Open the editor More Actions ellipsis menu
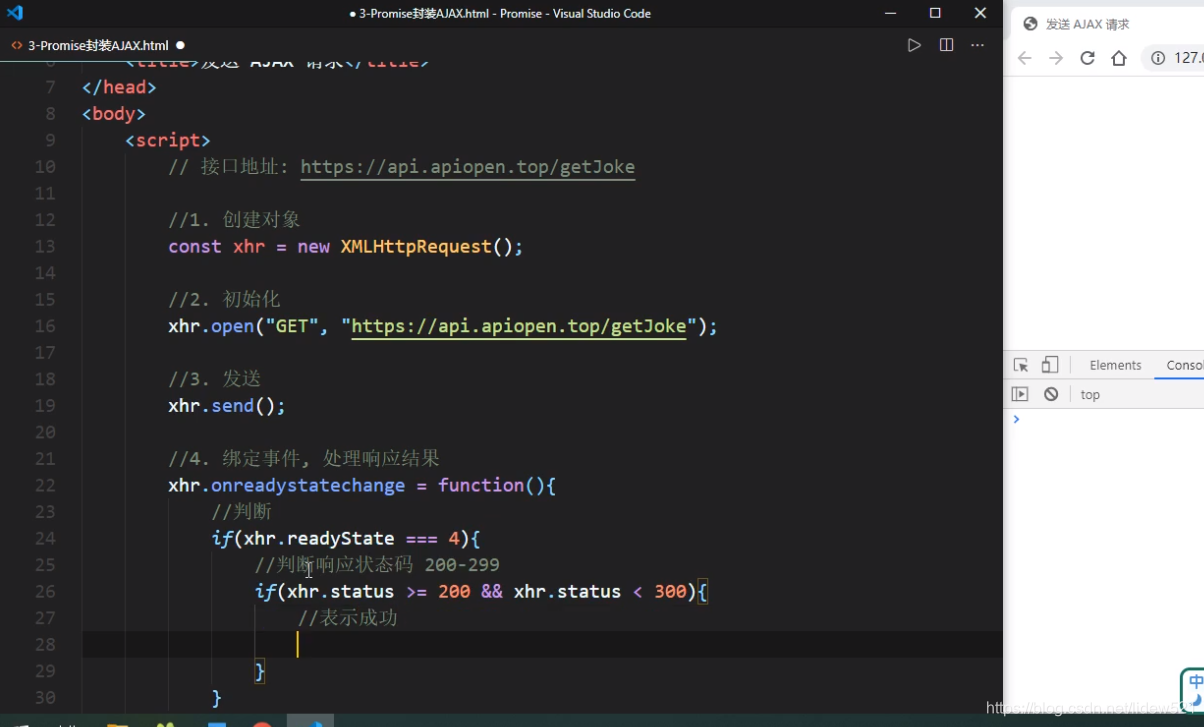The image size is (1204, 727). [978, 45]
